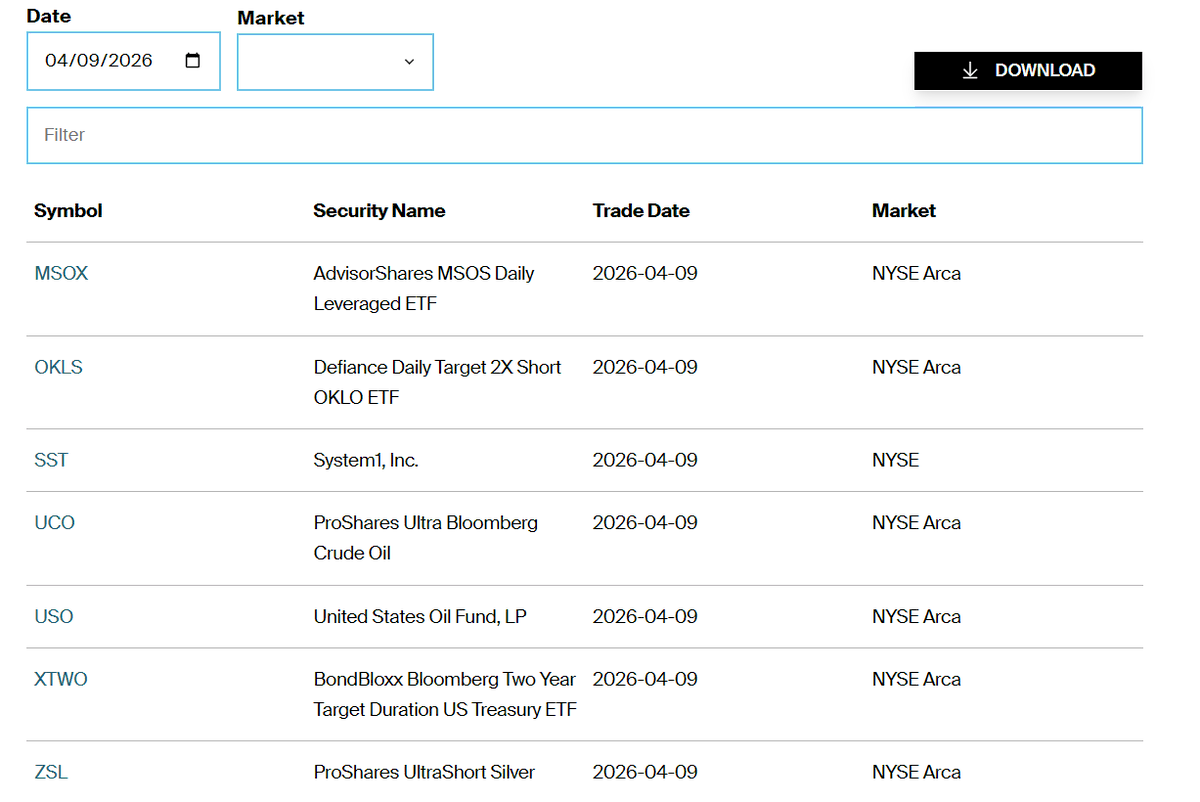Open the MSOX symbol link

click(x=61, y=273)
